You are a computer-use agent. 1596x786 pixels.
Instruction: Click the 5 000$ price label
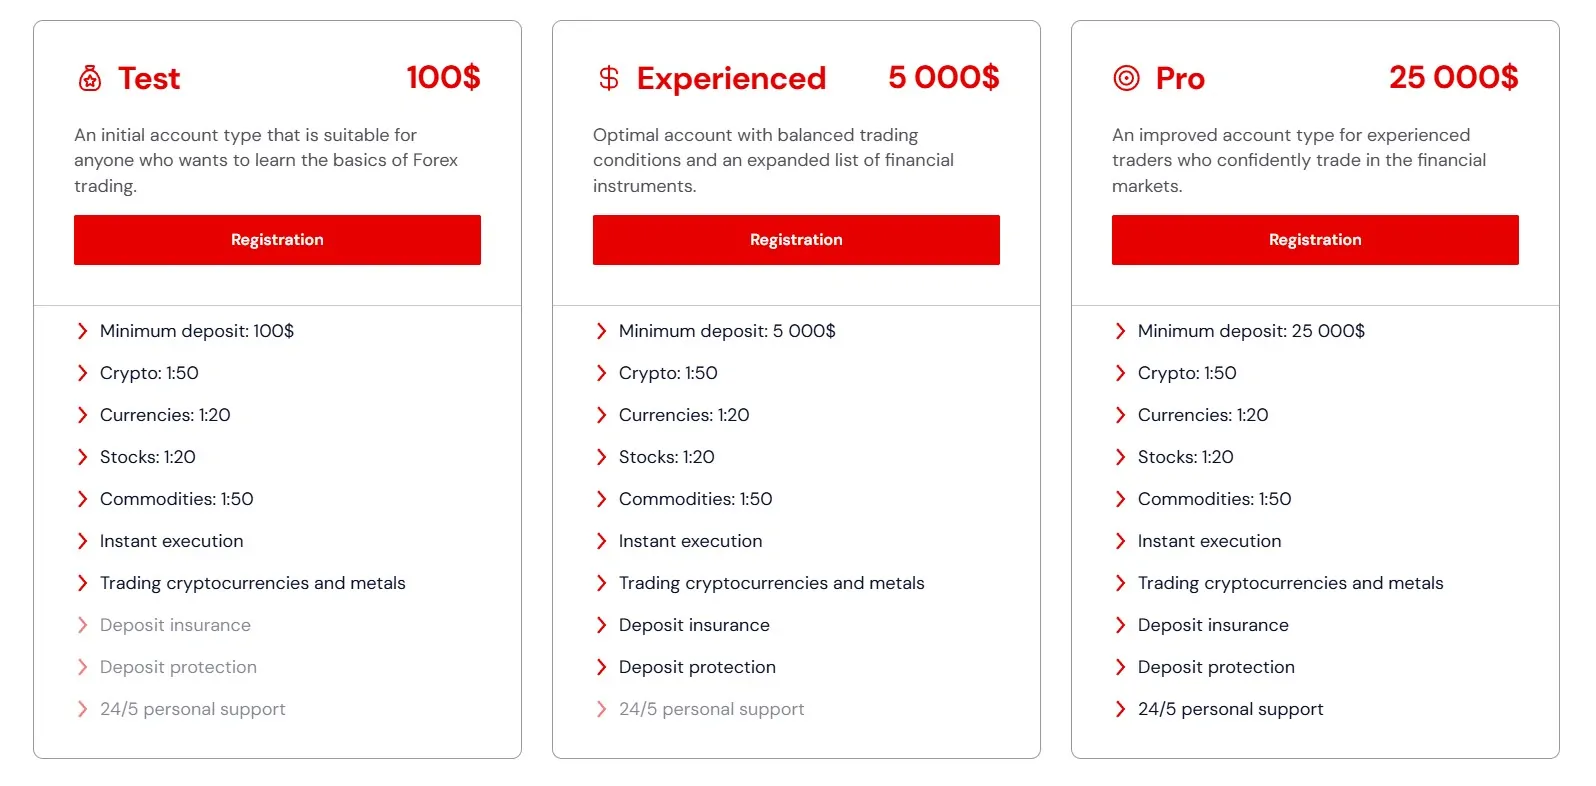tap(943, 77)
